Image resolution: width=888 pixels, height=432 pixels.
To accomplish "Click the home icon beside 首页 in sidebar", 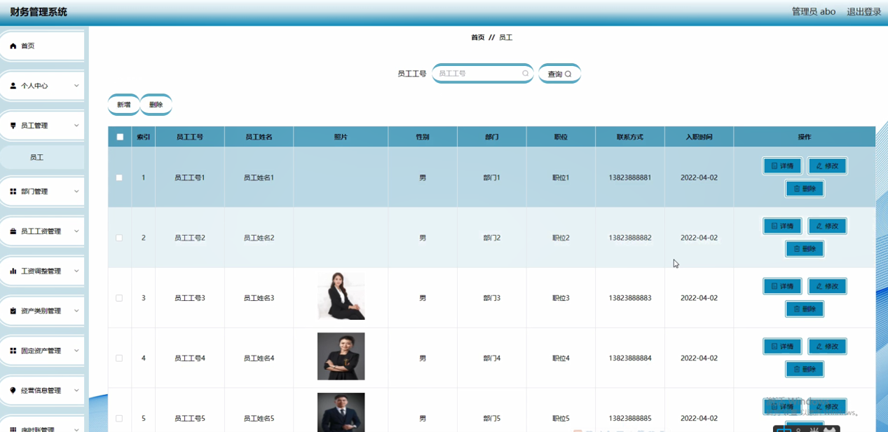I will point(13,46).
